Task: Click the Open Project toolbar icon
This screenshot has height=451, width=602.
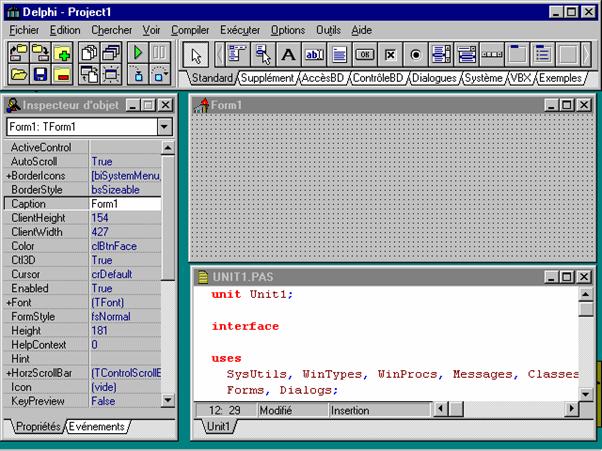Action: 18,53
